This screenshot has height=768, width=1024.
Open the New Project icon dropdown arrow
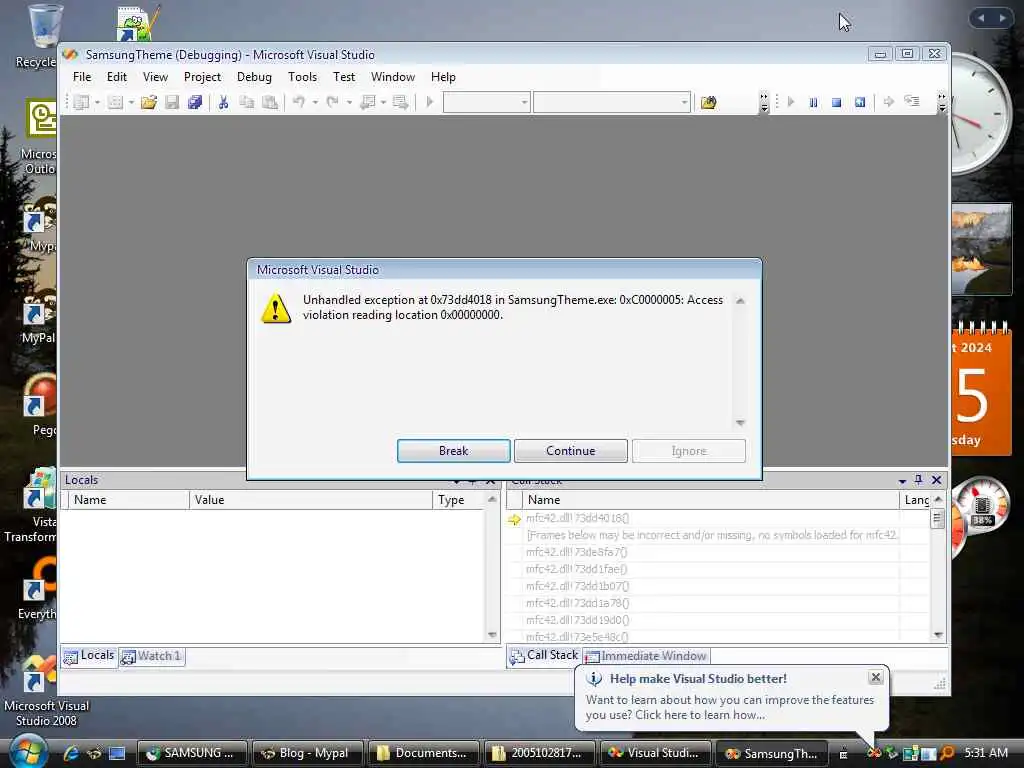coord(97,103)
